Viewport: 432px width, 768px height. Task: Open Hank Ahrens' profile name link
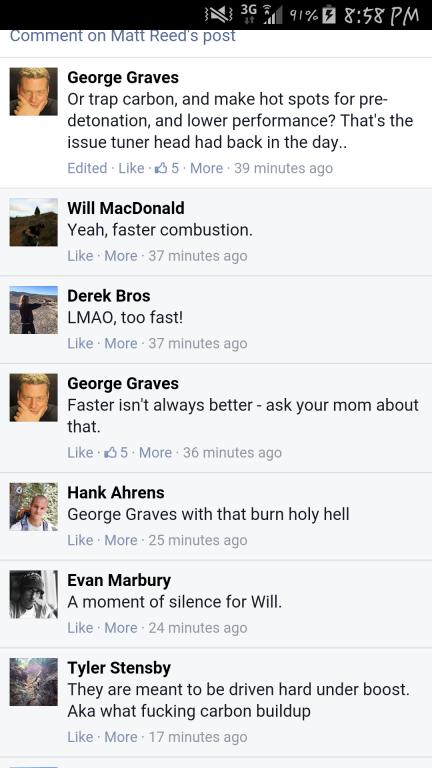coord(116,492)
